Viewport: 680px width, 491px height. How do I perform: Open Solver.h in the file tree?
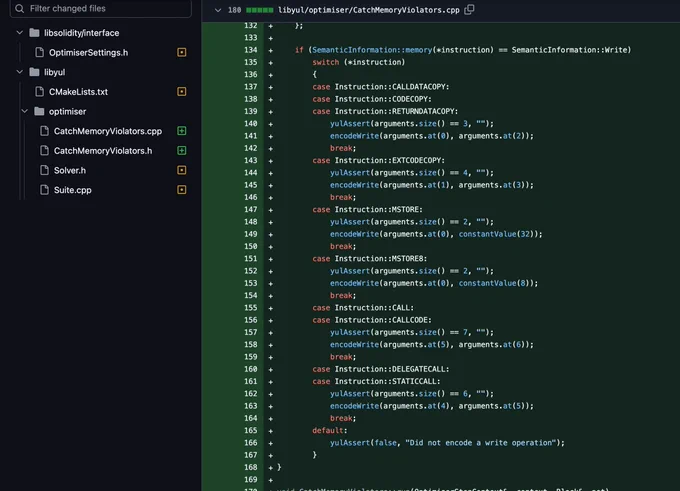coord(70,170)
